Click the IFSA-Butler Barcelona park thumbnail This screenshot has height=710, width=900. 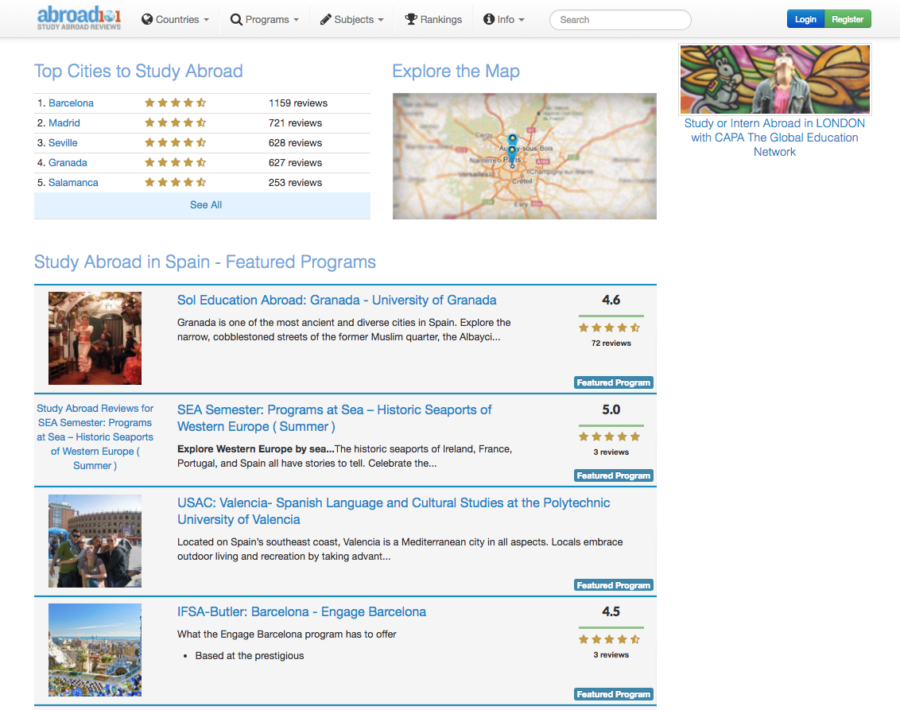click(x=95, y=650)
